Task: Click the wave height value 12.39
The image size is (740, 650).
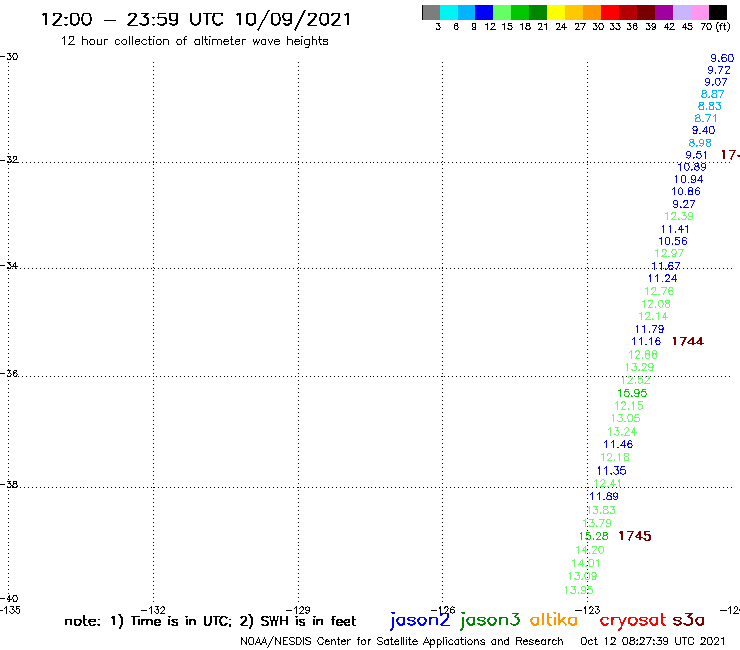Action: pyautogui.click(x=679, y=216)
